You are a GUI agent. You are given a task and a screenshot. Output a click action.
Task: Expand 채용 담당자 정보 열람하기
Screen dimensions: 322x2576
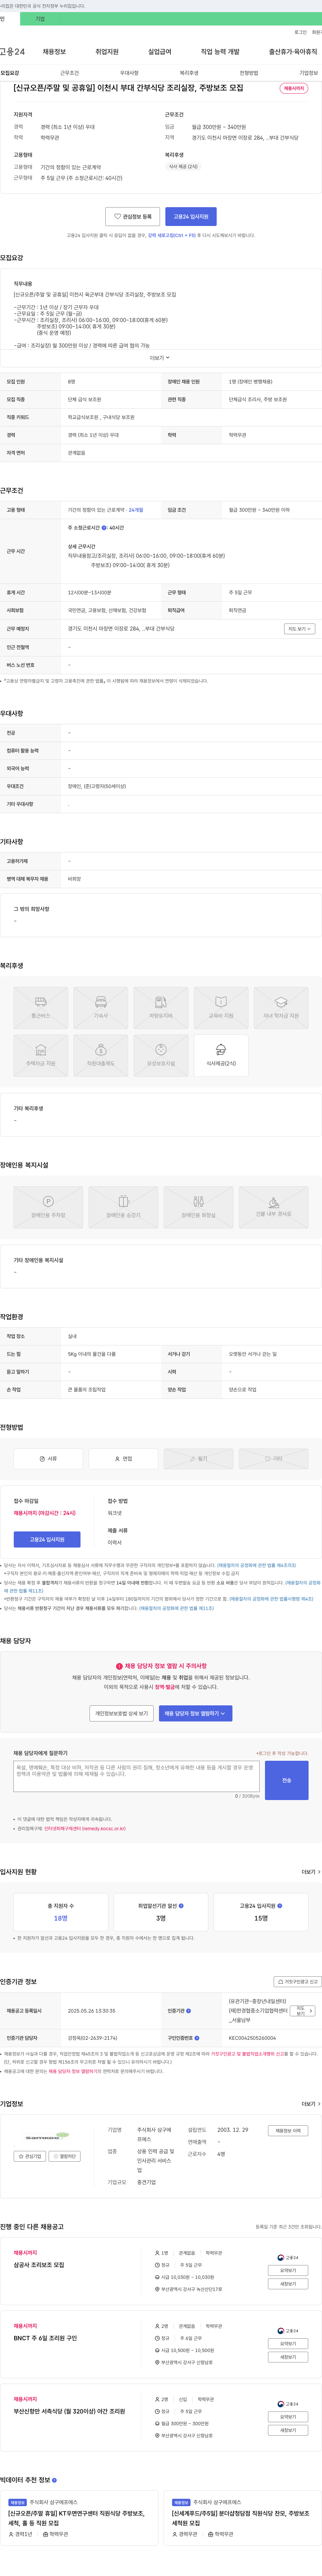click(195, 1713)
